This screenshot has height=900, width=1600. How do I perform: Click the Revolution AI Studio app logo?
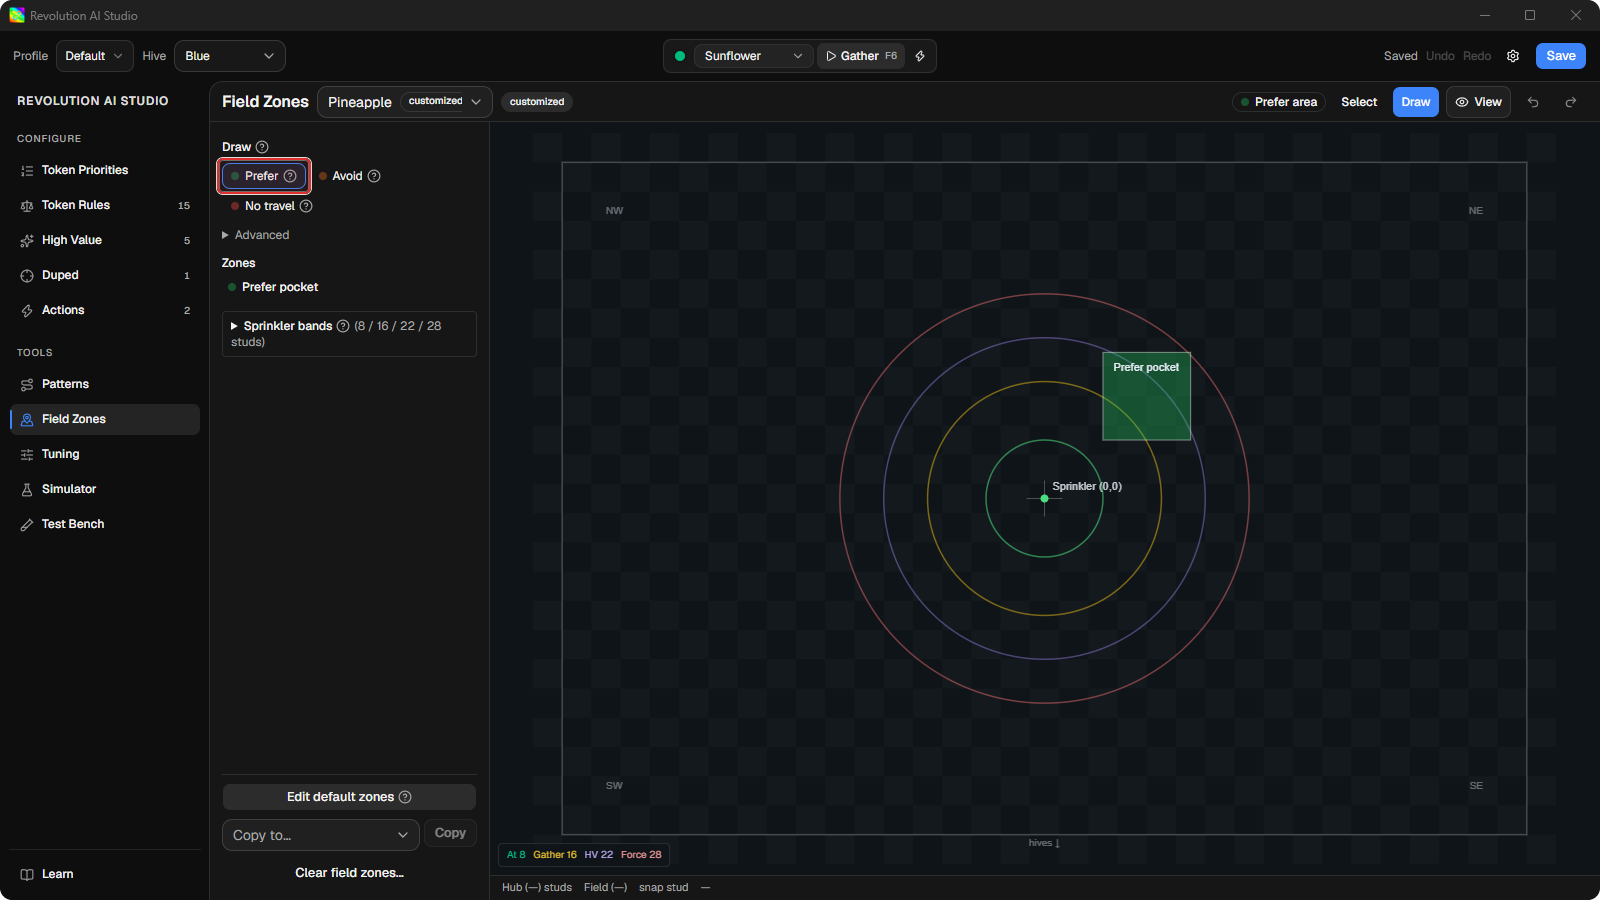click(x=17, y=15)
